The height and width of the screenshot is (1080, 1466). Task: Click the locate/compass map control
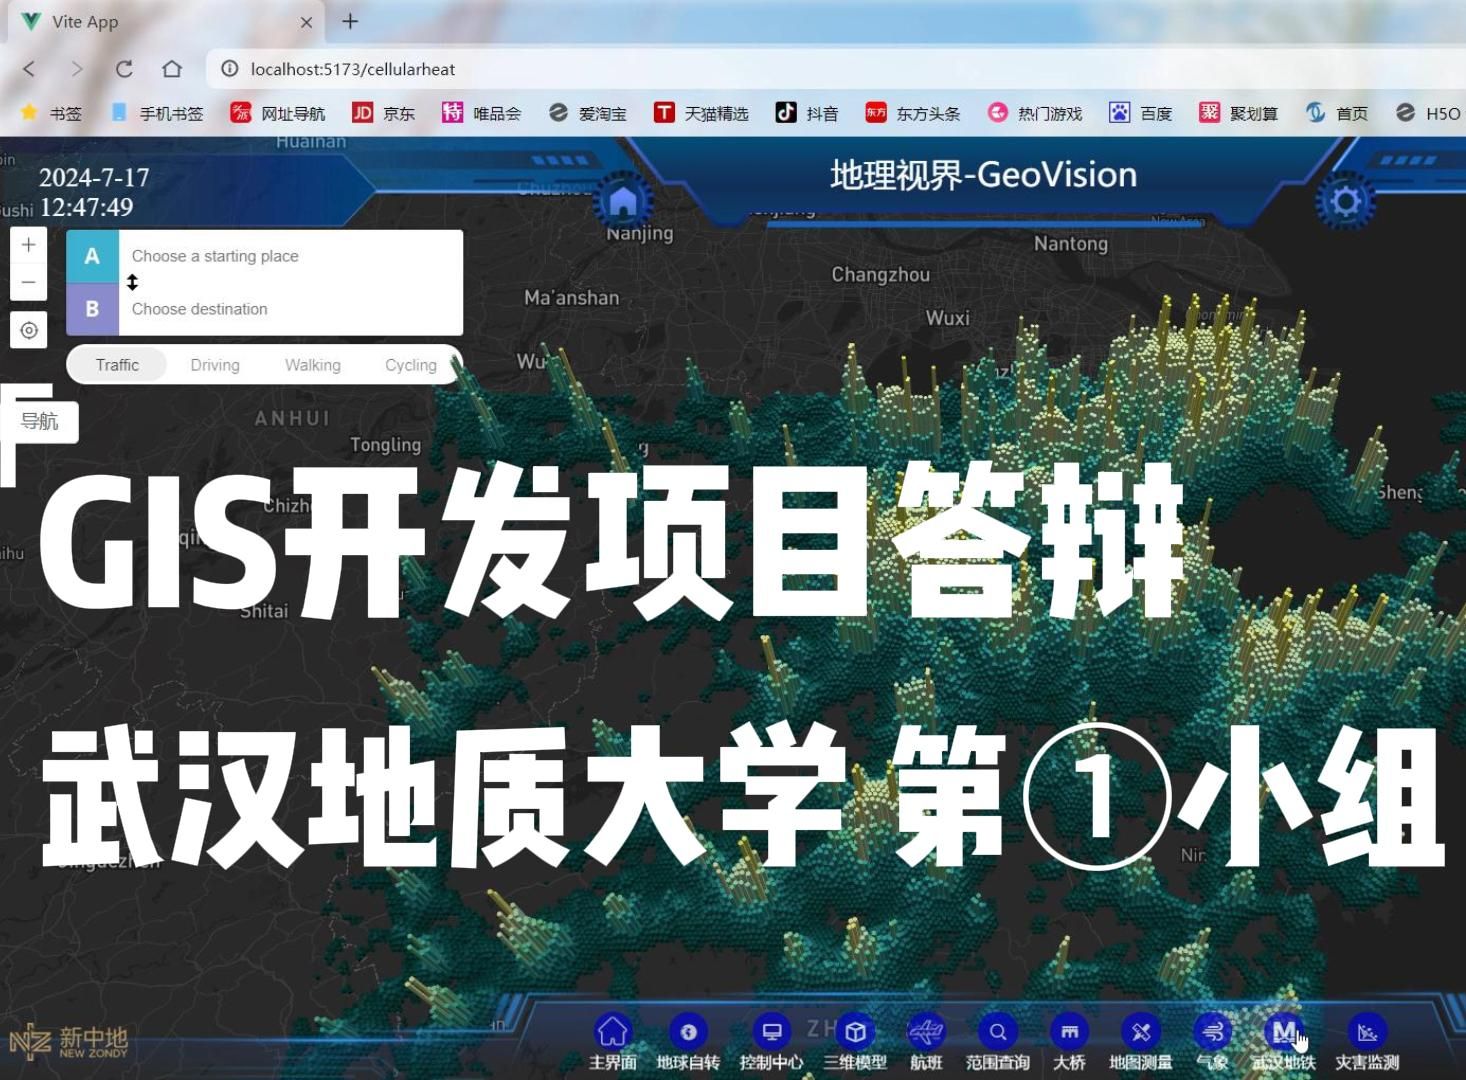(29, 330)
